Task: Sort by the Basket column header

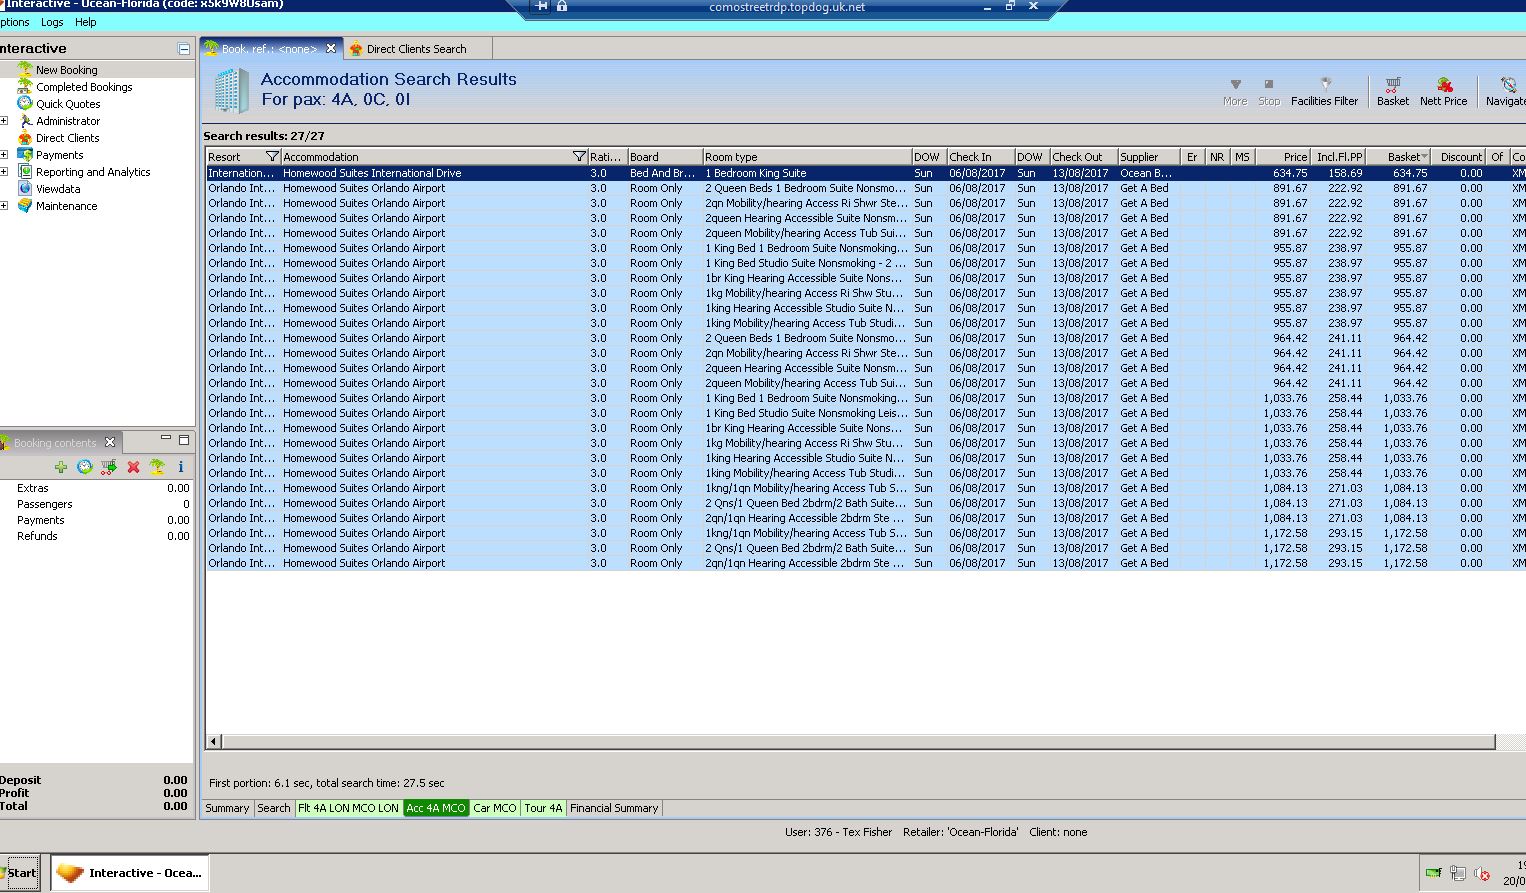Action: tap(1398, 157)
